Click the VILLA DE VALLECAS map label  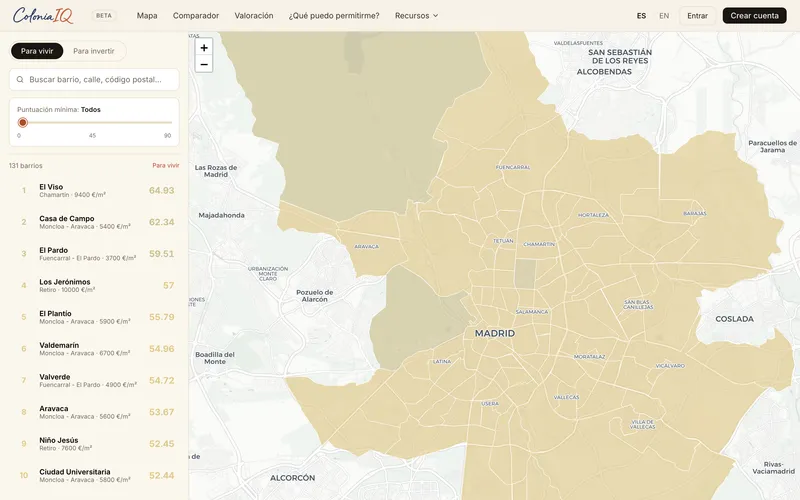[x=643, y=424]
